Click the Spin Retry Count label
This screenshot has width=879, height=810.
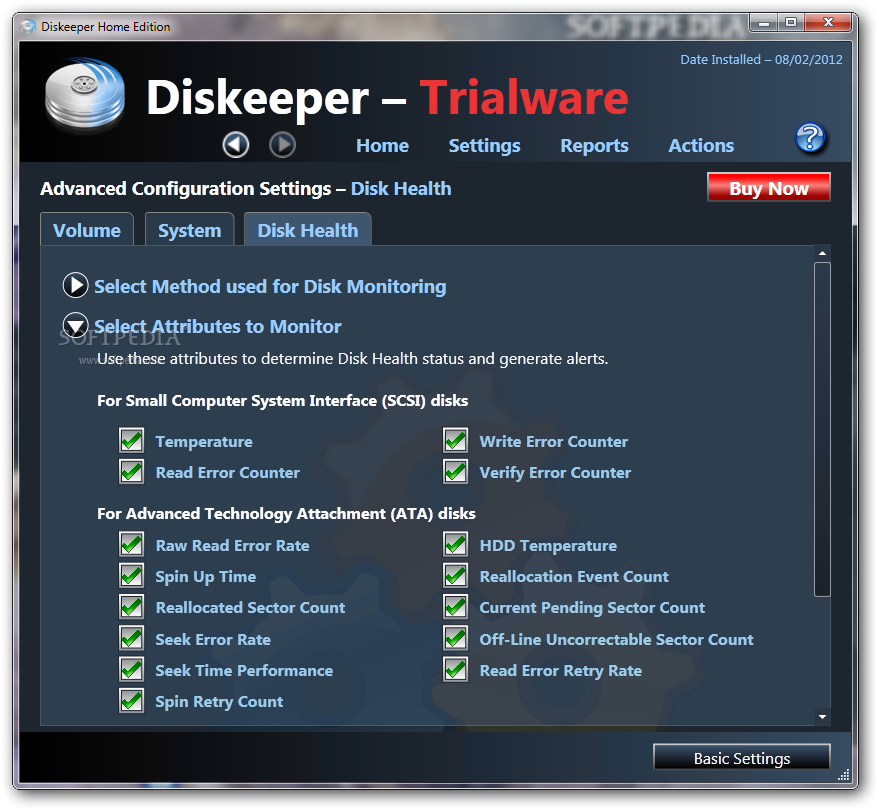point(219,702)
